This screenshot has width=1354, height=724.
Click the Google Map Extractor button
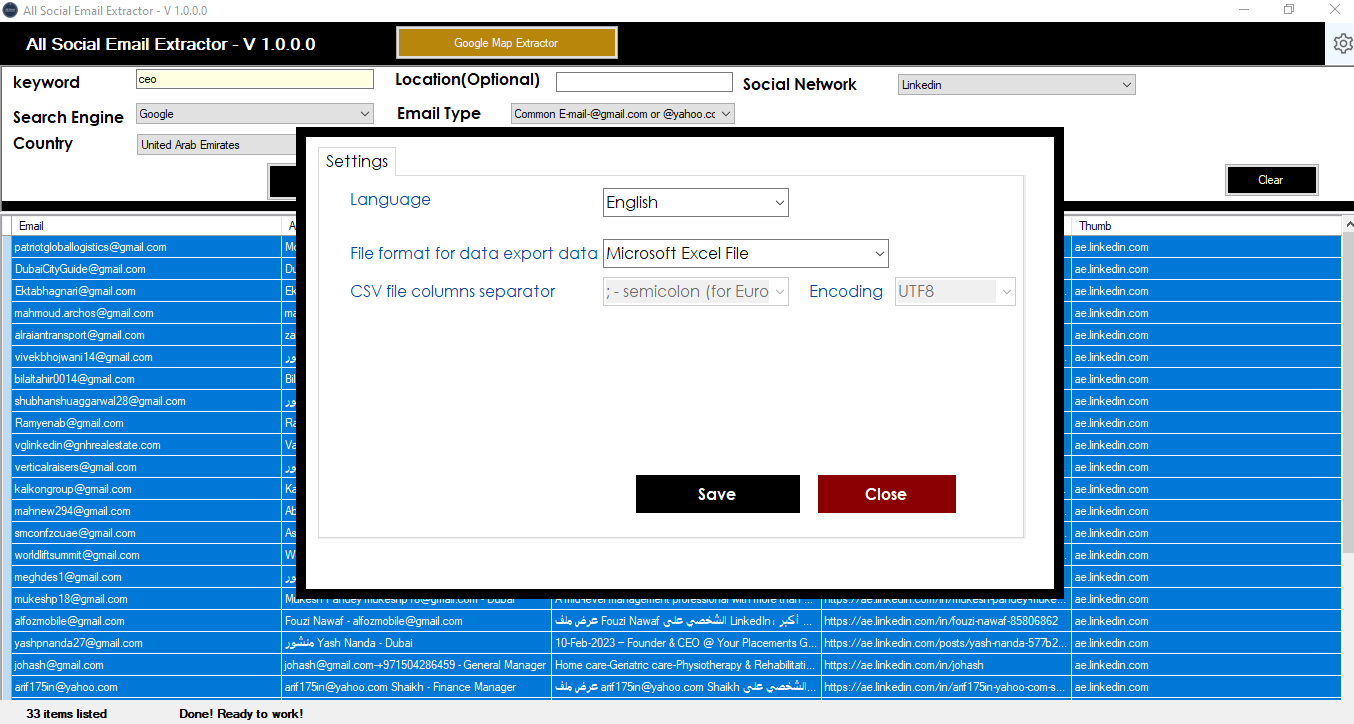tap(506, 42)
